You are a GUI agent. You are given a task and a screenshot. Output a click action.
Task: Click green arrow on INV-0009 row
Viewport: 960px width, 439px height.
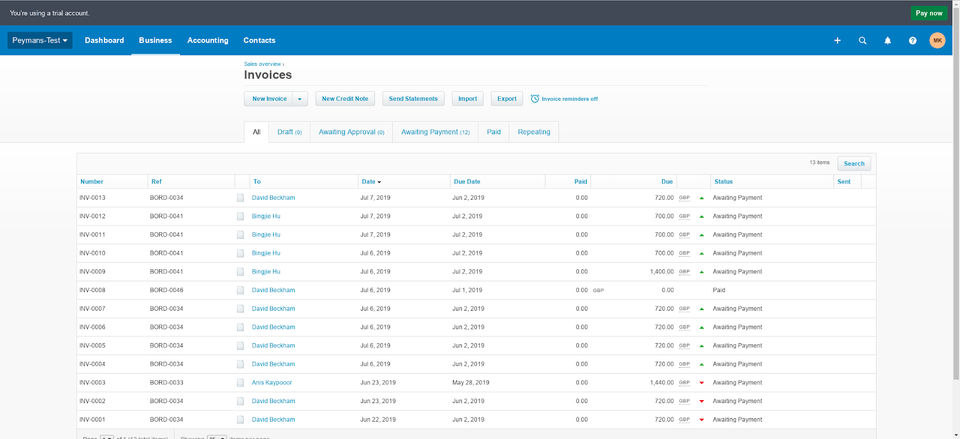702,271
